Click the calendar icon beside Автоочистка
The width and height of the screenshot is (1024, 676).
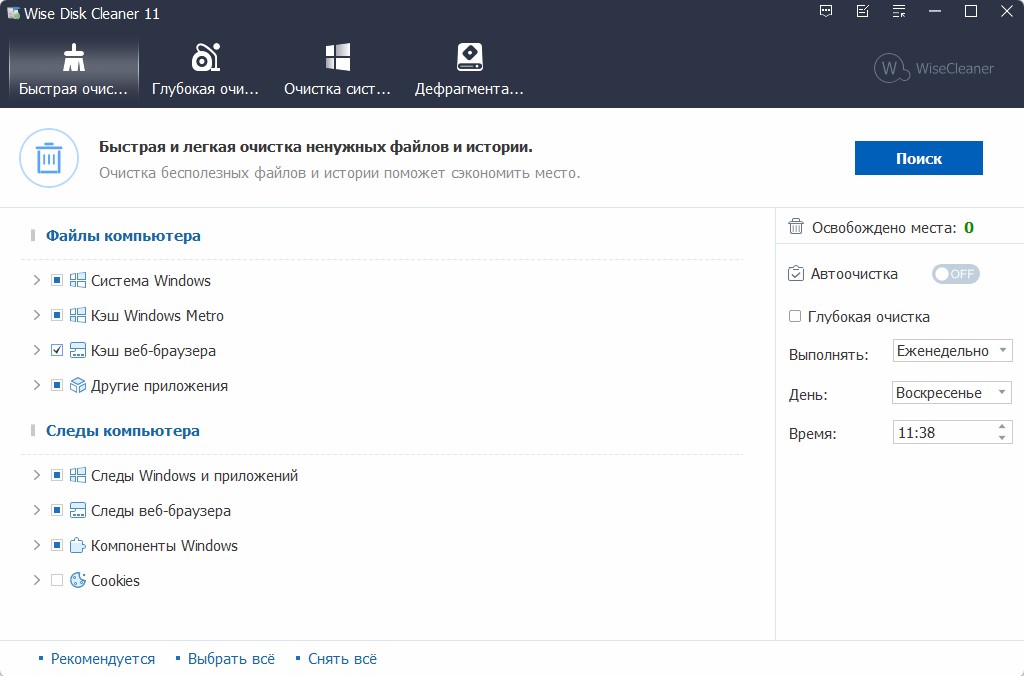pos(795,273)
